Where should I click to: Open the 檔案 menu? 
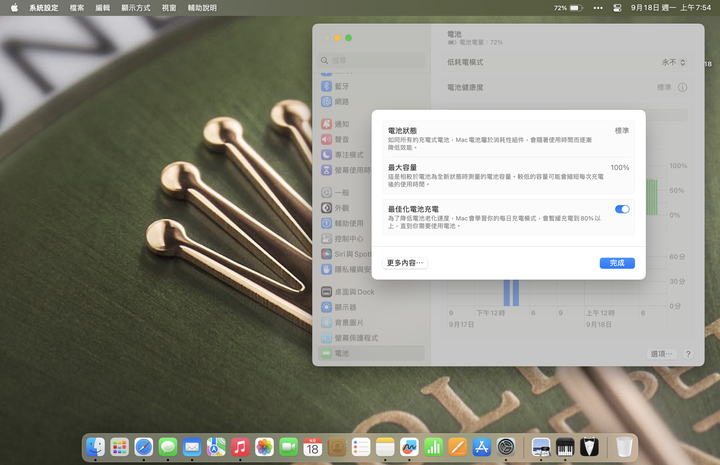point(77,8)
